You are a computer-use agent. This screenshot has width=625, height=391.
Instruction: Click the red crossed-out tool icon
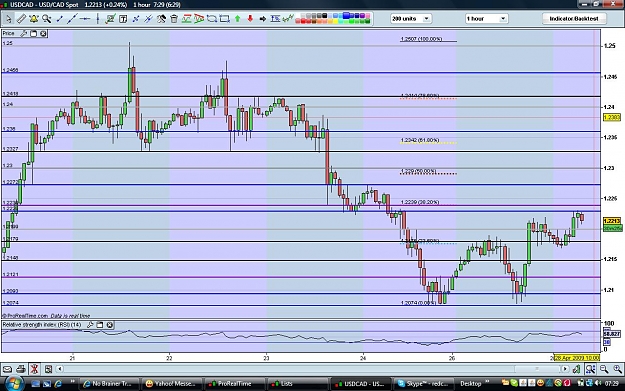pos(34,369)
